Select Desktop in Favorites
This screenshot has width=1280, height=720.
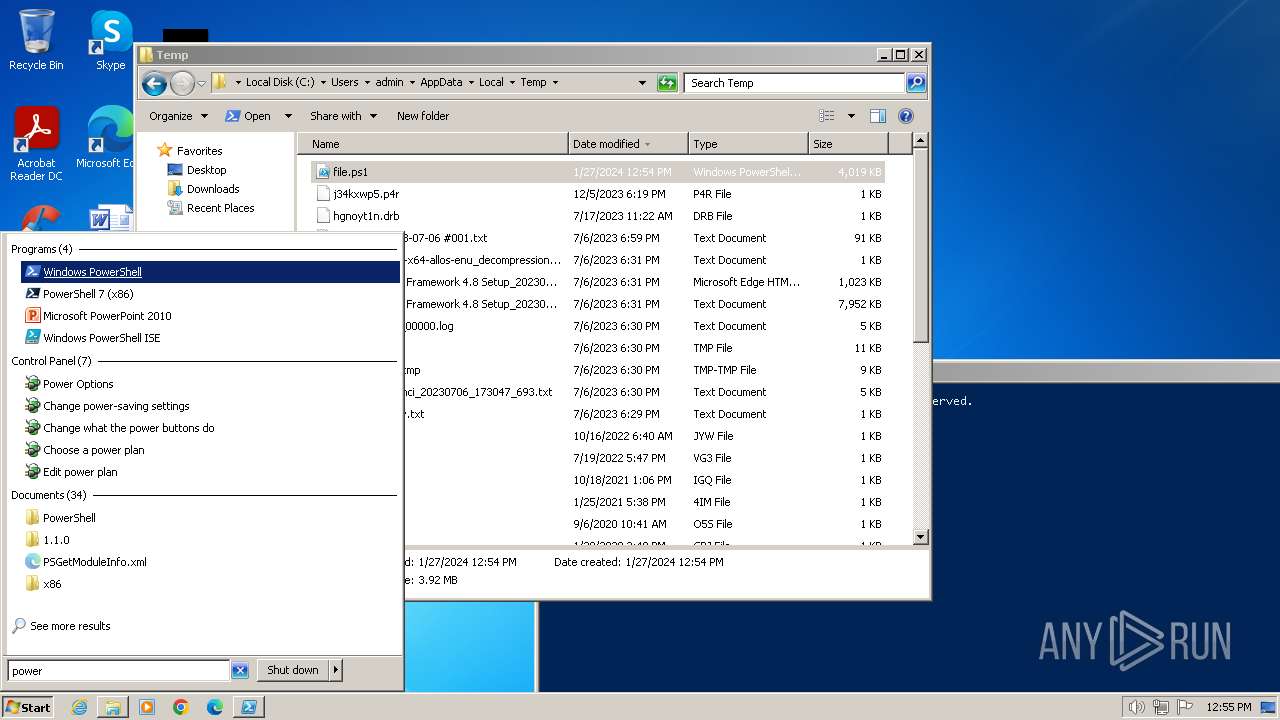click(x=206, y=170)
